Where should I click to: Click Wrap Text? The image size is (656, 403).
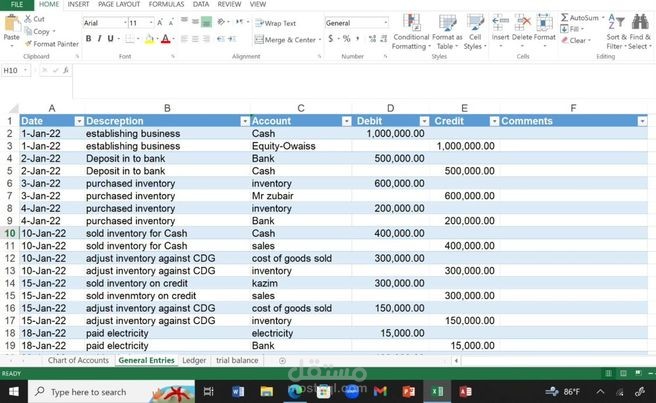(276, 23)
